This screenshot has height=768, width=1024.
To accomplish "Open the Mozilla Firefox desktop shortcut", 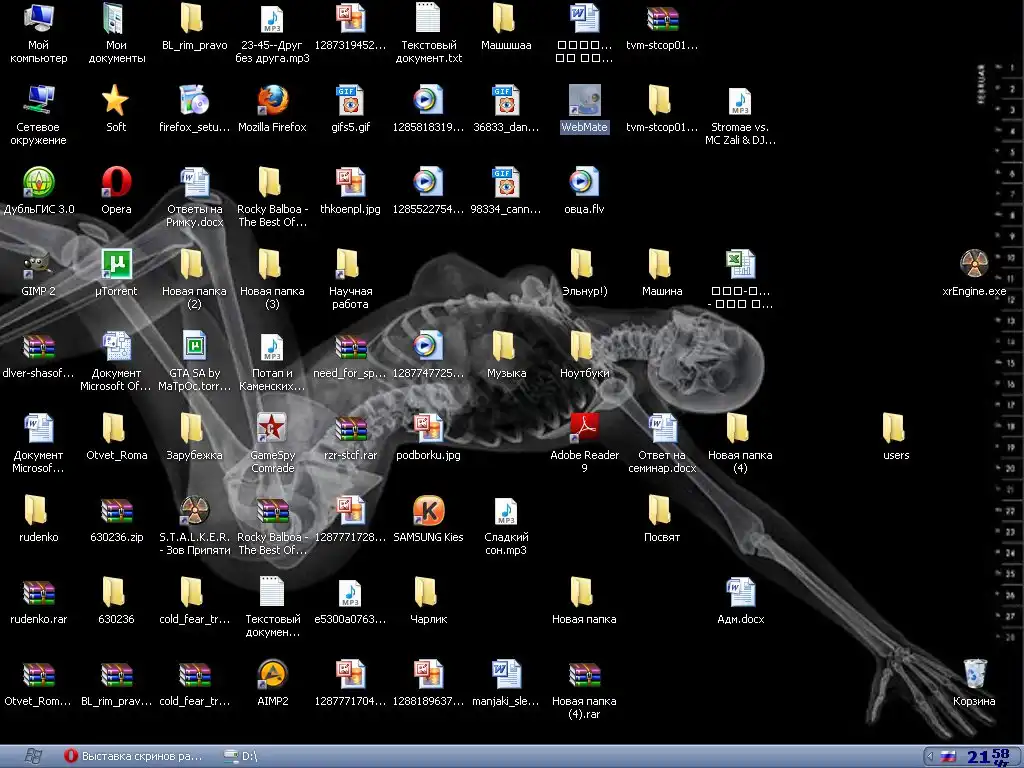I will (x=272, y=101).
